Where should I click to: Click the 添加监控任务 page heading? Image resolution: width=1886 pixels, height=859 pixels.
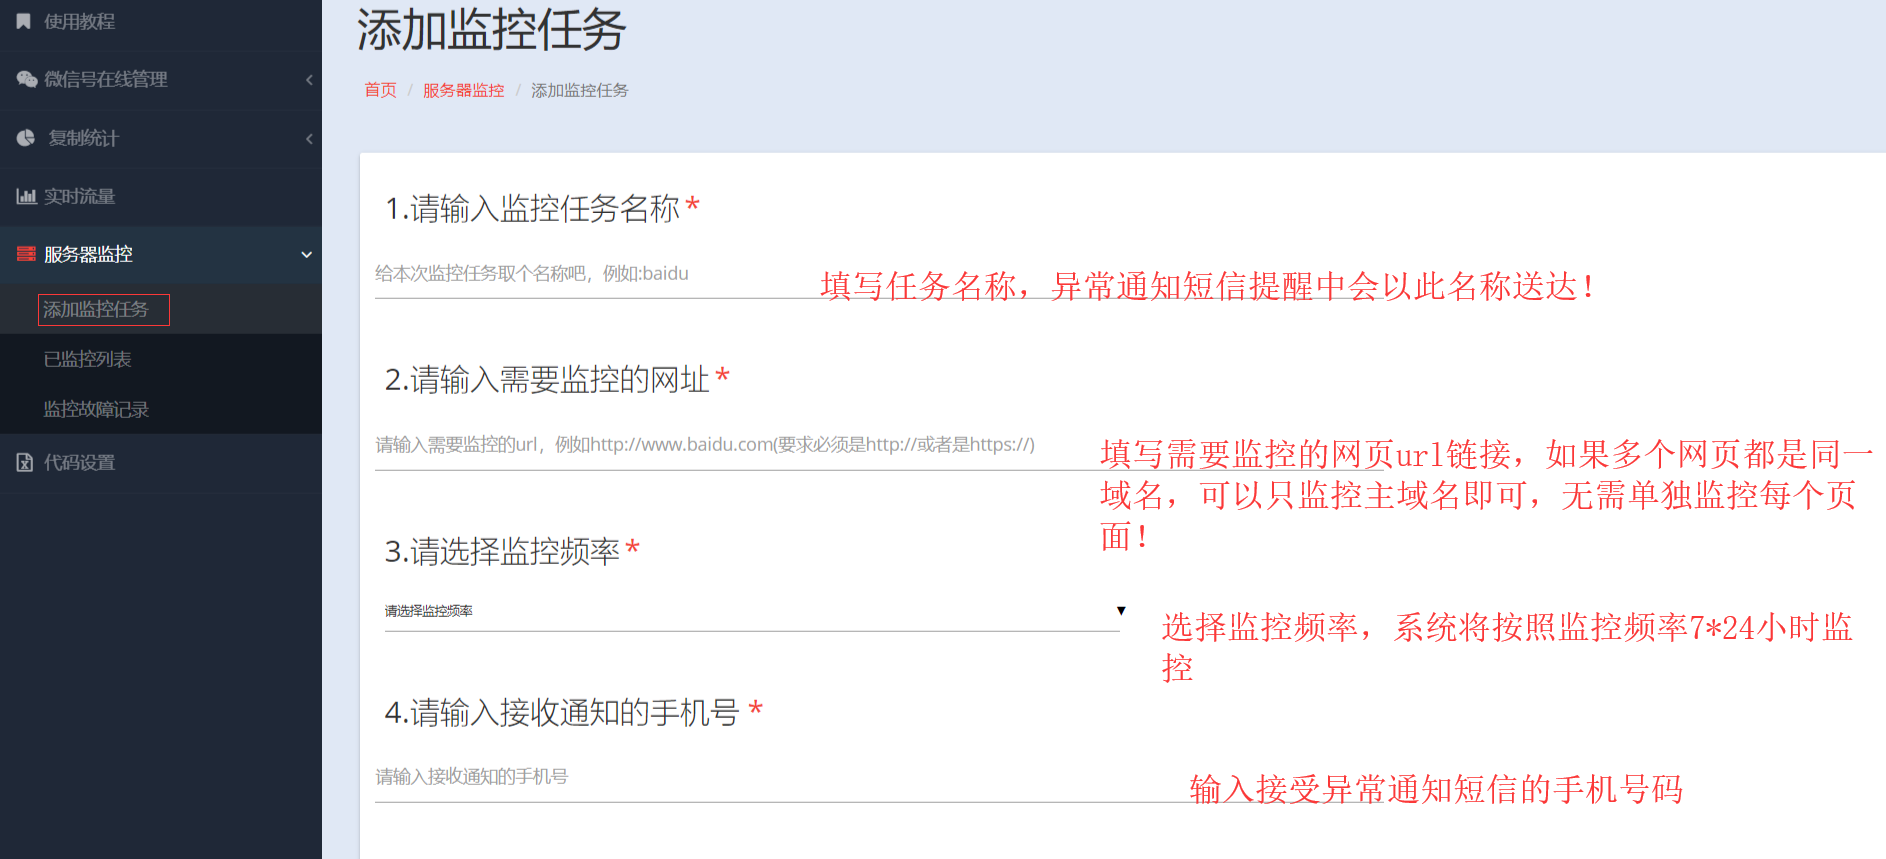(x=491, y=30)
